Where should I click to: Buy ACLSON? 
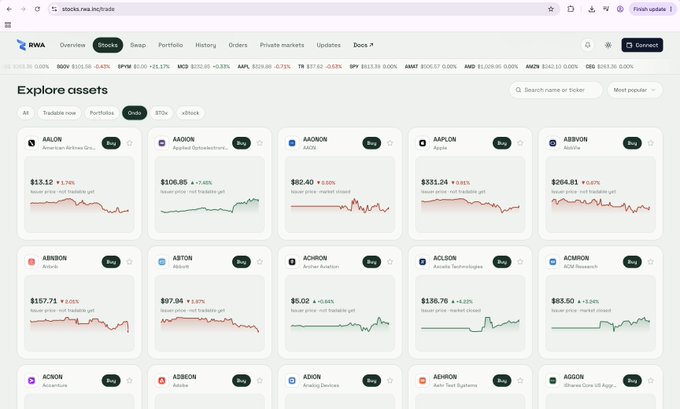[502, 262]
